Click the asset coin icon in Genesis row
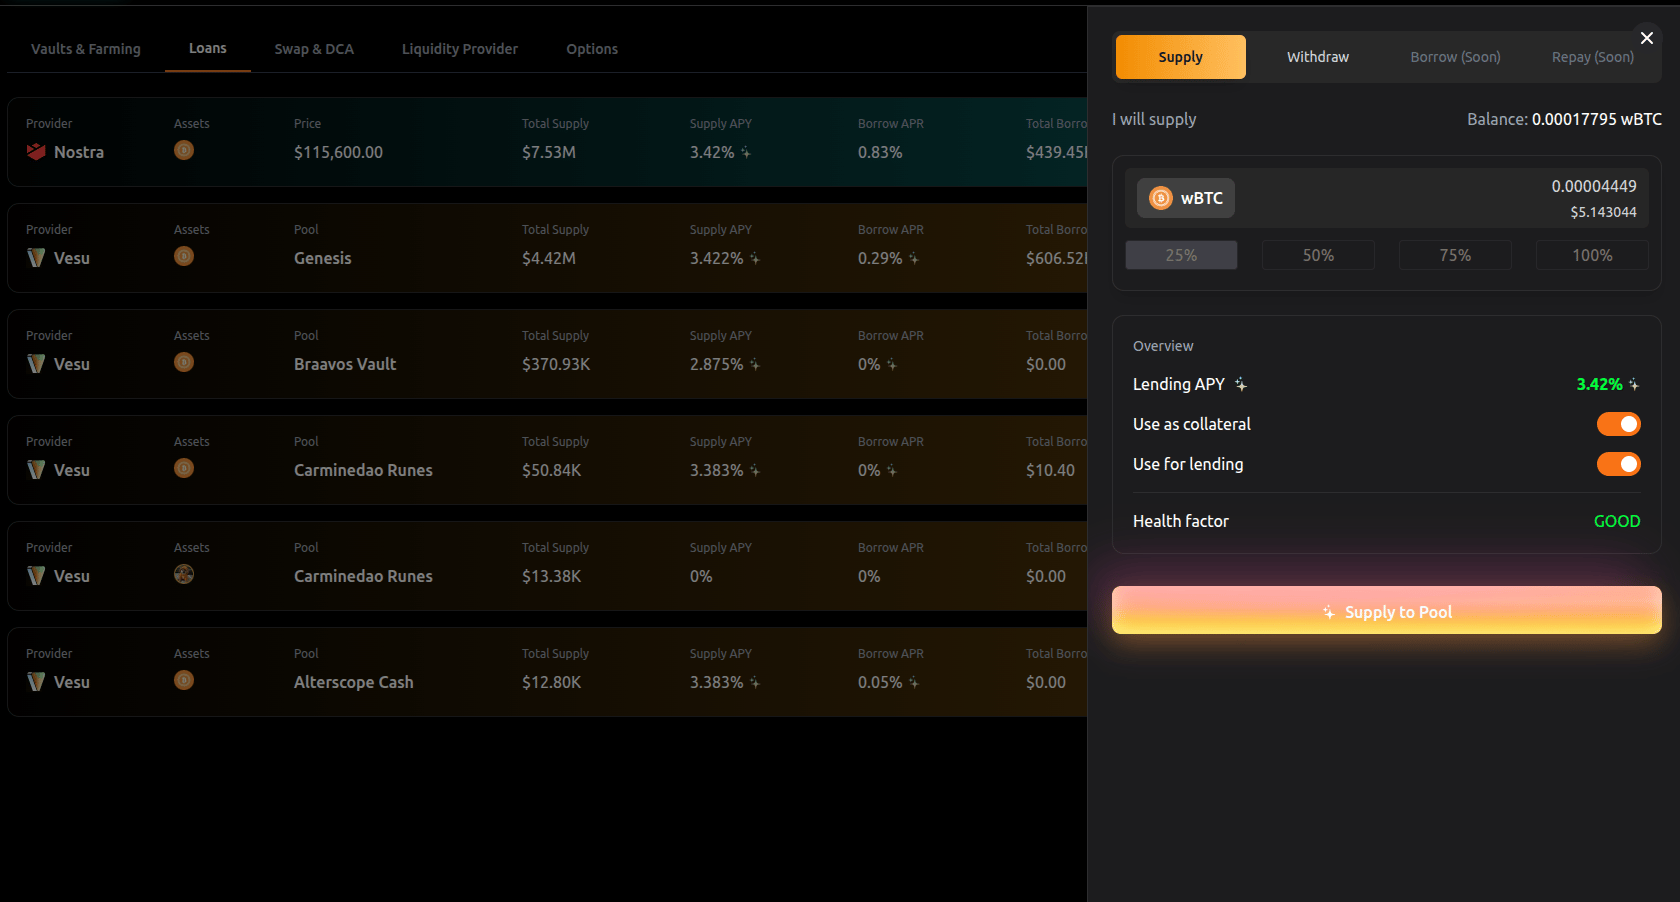Viewport: 1680px width, 902px height. tap(184, 256)
